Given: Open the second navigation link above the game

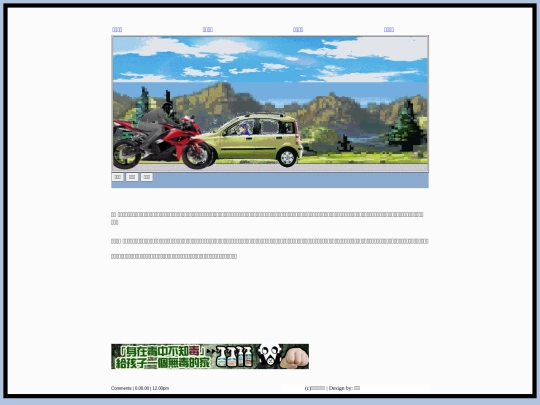Looking at the screenshot, I should [208, 30].
